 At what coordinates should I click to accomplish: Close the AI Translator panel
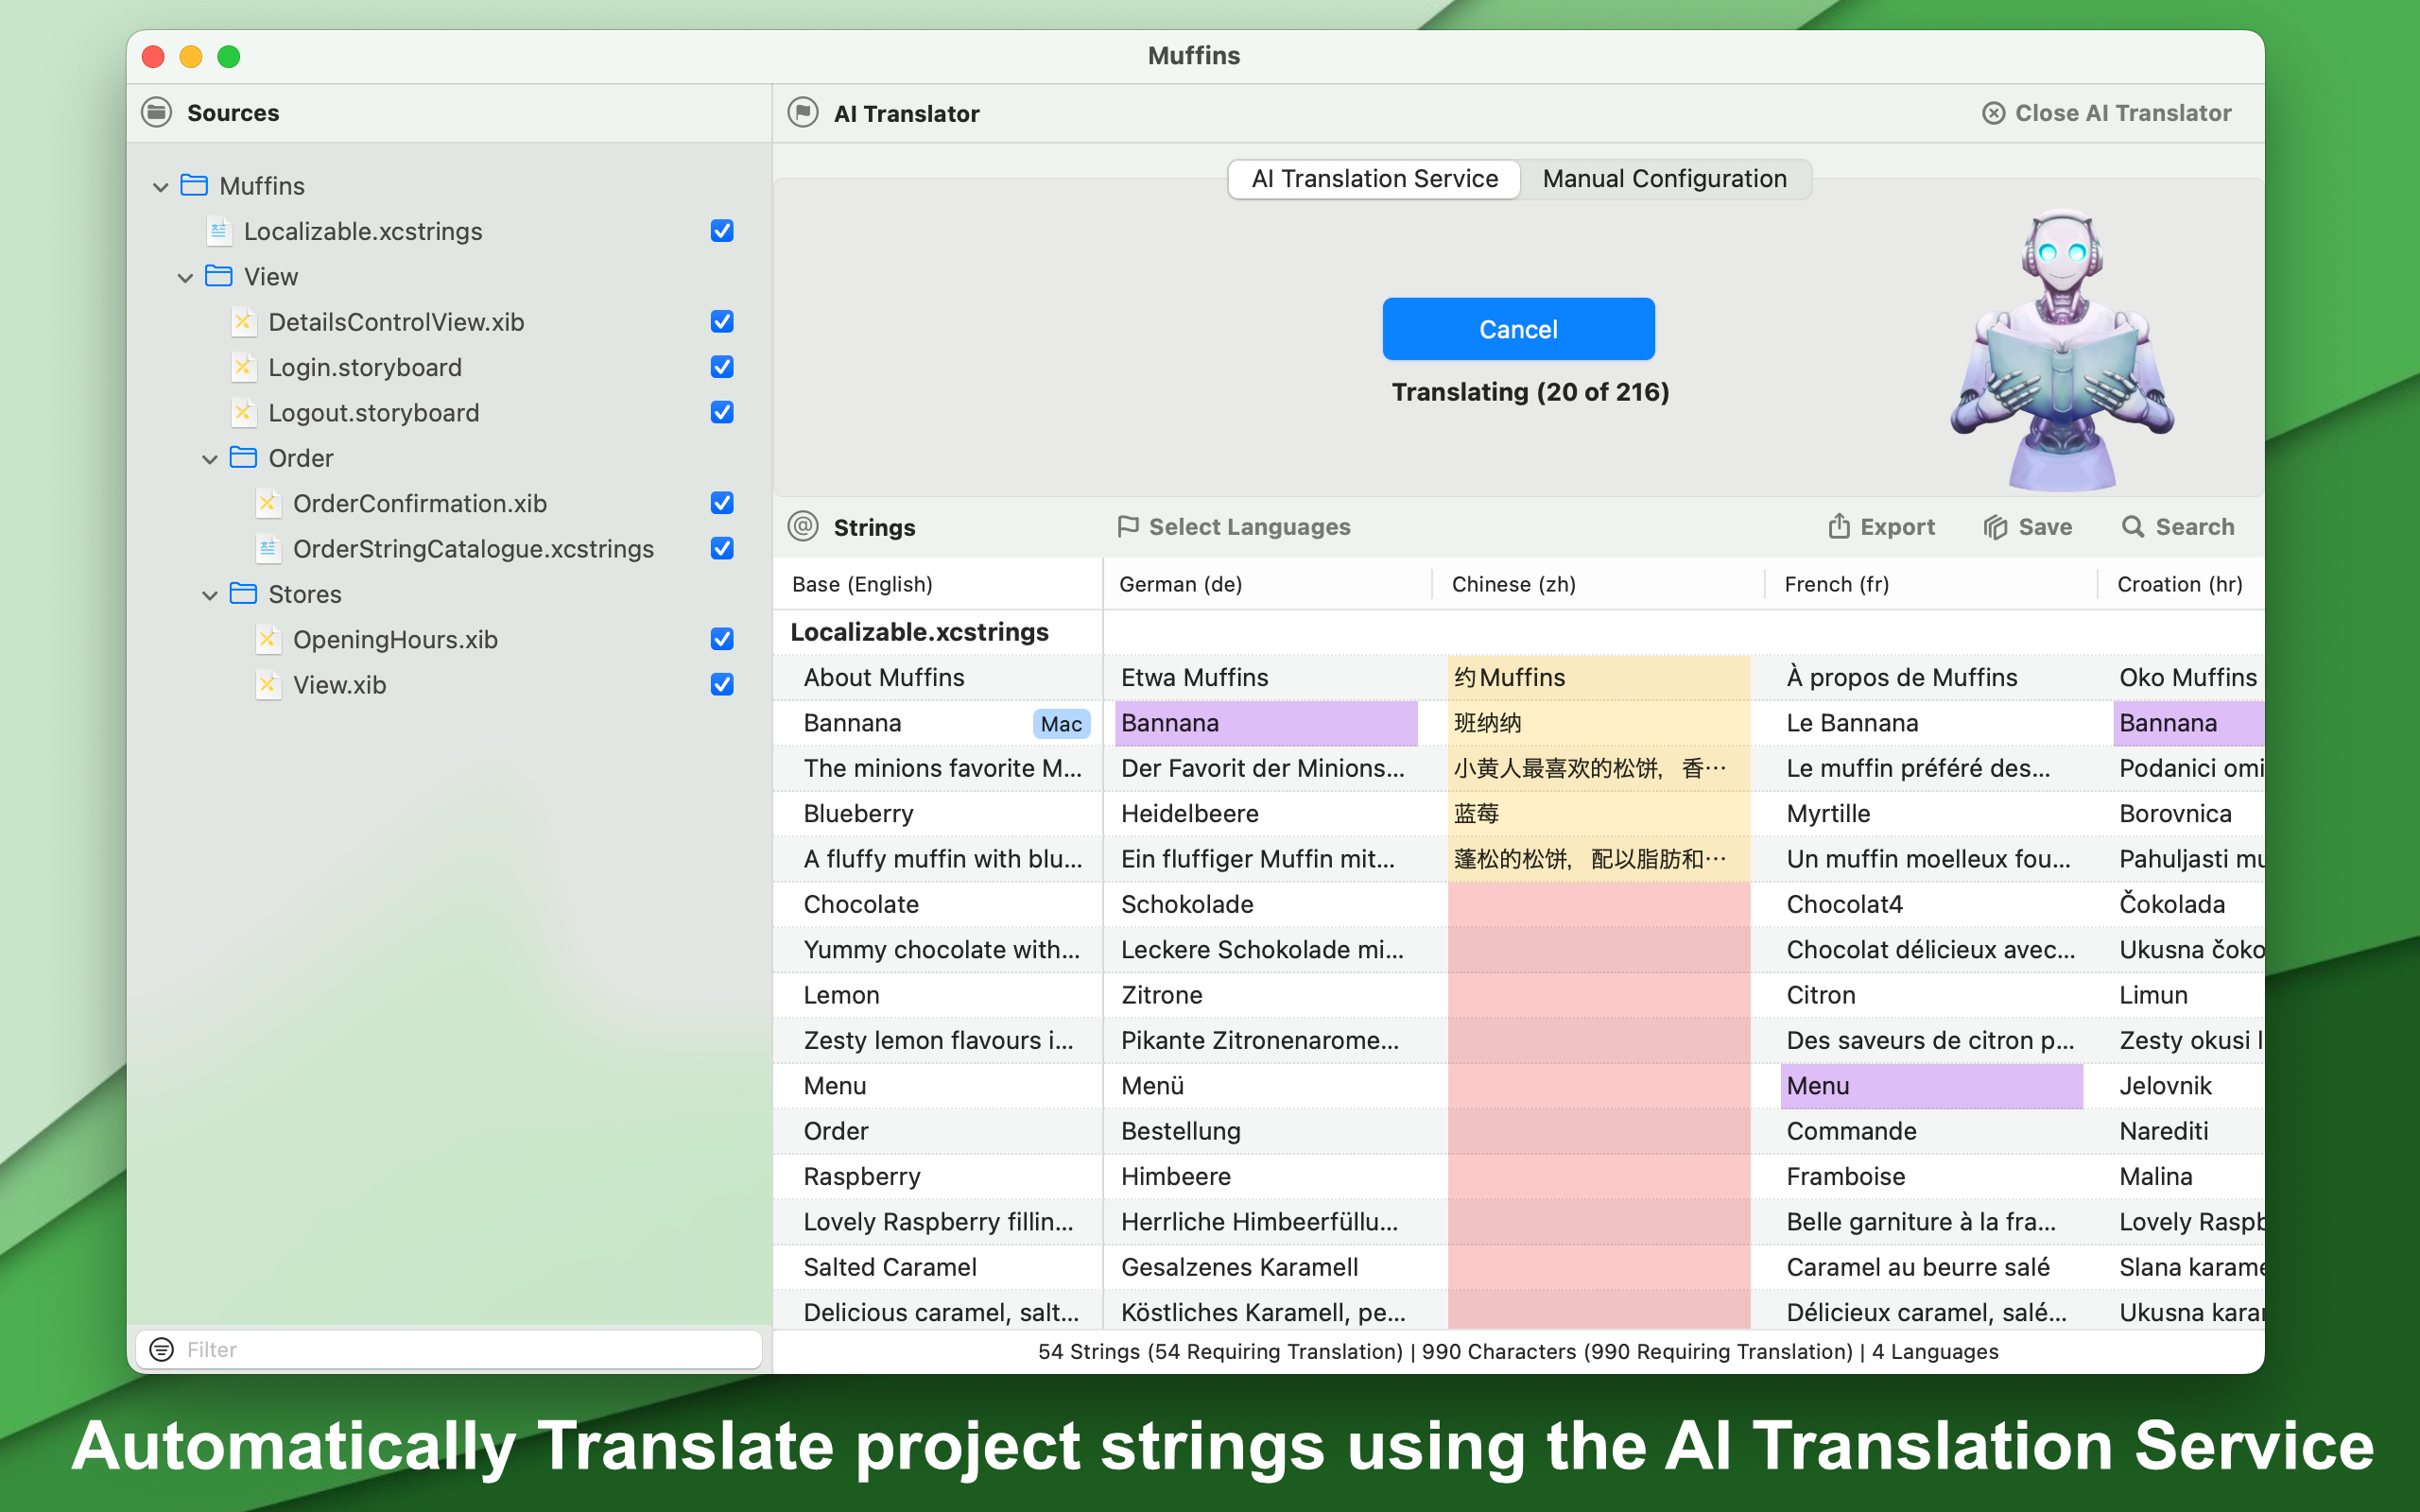click(2106, 113)
